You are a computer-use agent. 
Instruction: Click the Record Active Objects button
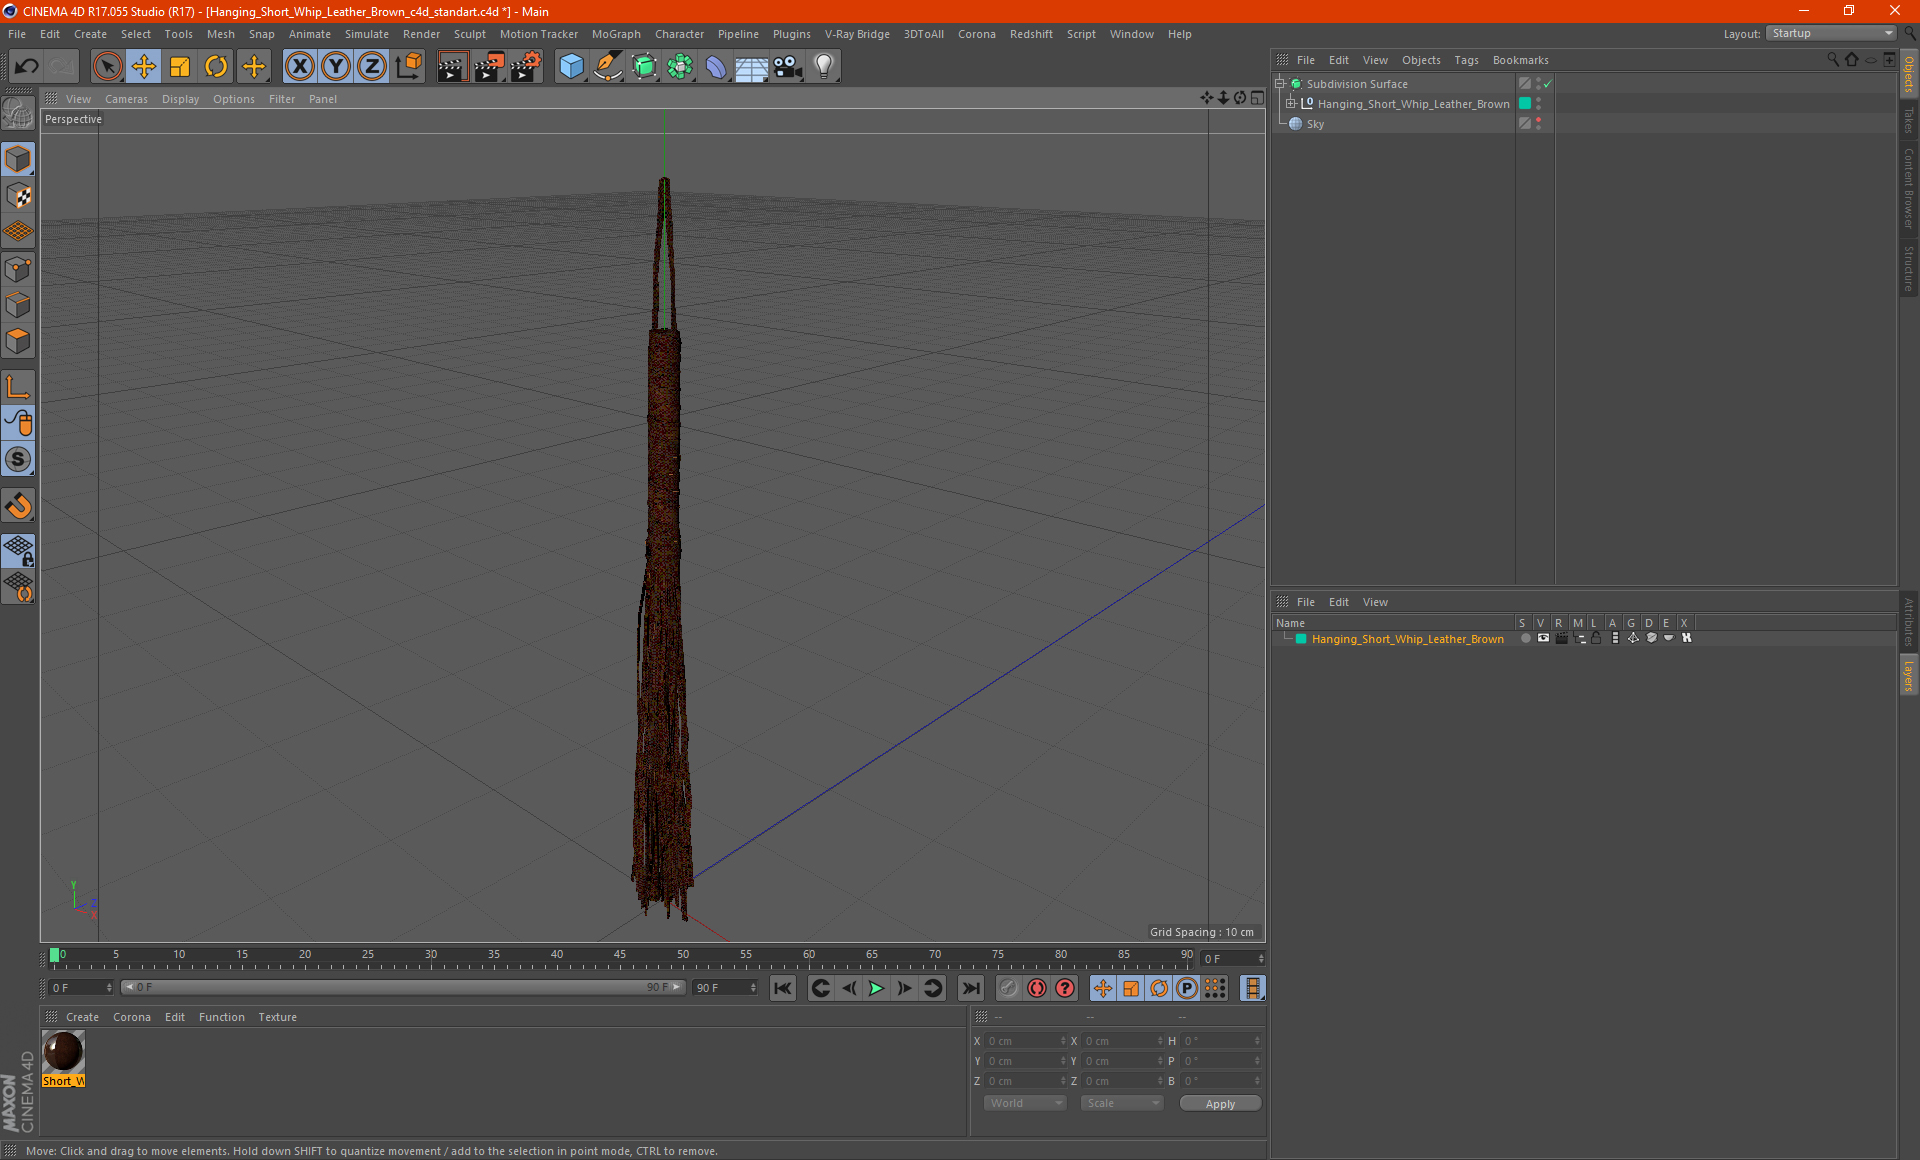click(1037, 988)
